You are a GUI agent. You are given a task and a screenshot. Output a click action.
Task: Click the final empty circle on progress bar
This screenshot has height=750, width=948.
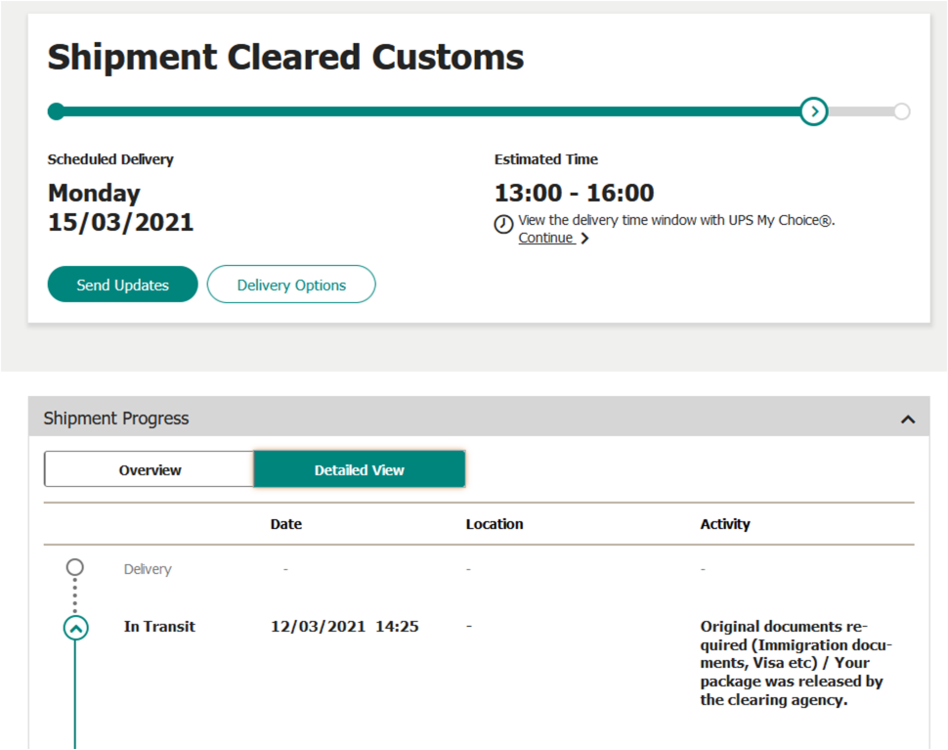click(901, 111)
